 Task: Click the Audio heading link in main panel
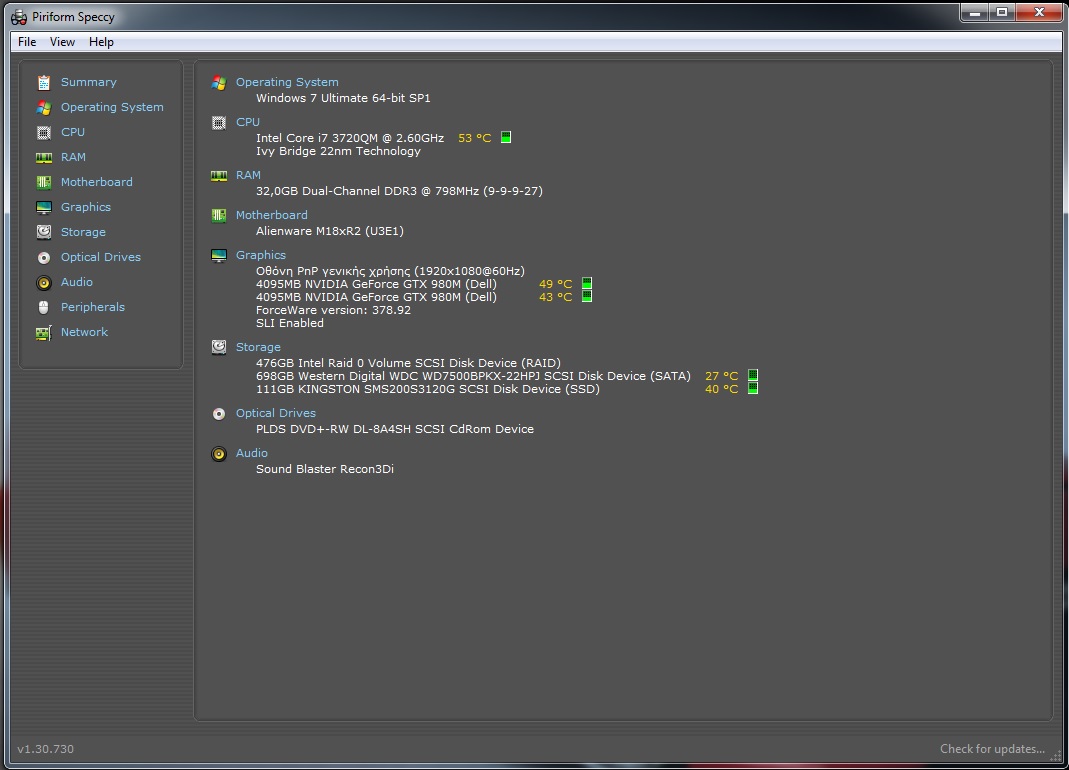coord(252,453)
